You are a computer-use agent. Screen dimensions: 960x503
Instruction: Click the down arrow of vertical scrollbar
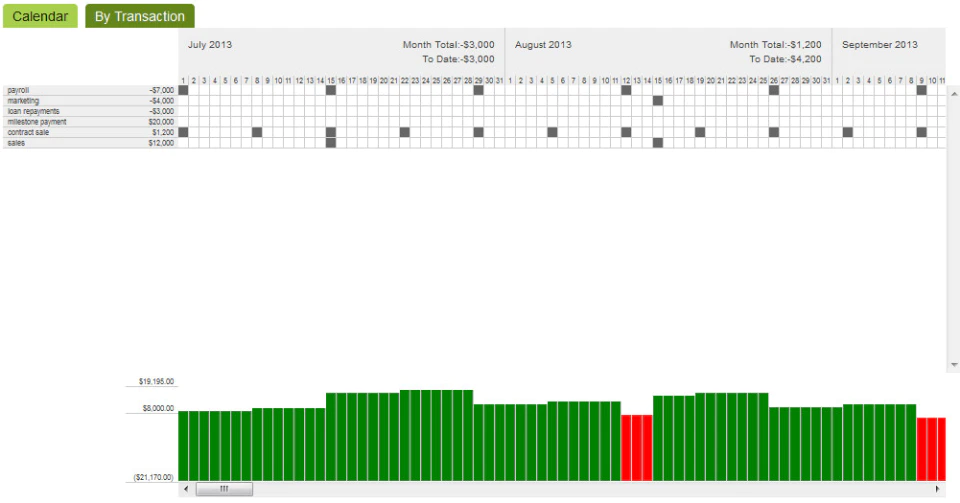[x=954, y=365]
